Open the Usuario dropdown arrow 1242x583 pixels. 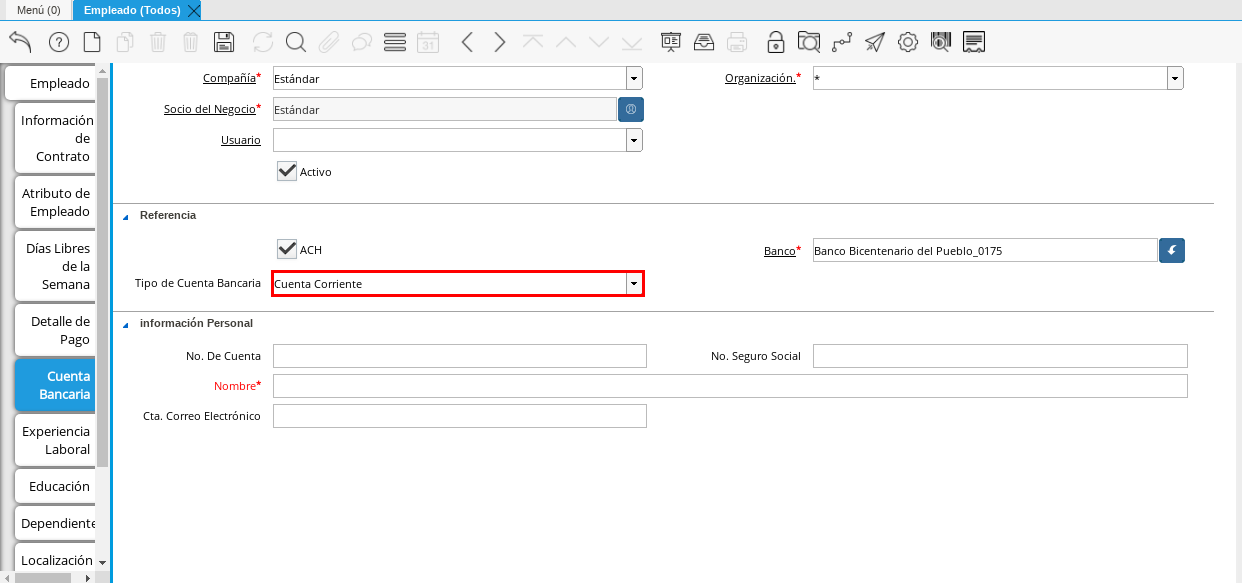(x=634, y=141)
